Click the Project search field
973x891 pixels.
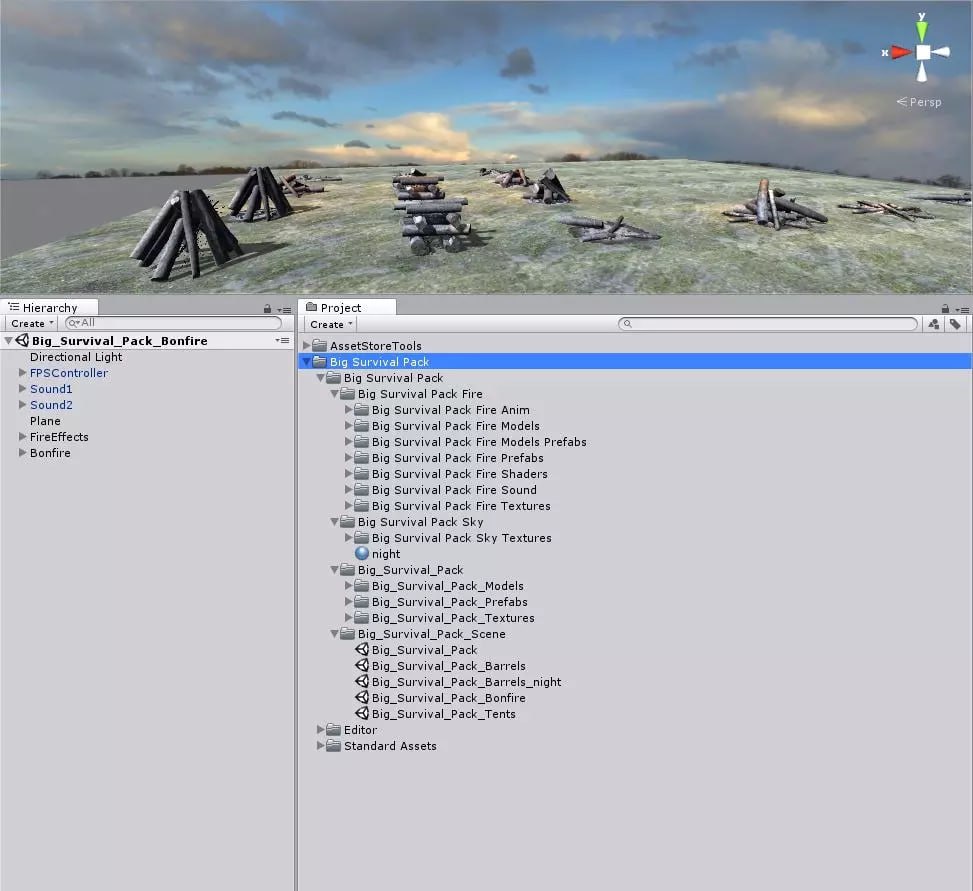click(770, 324)
